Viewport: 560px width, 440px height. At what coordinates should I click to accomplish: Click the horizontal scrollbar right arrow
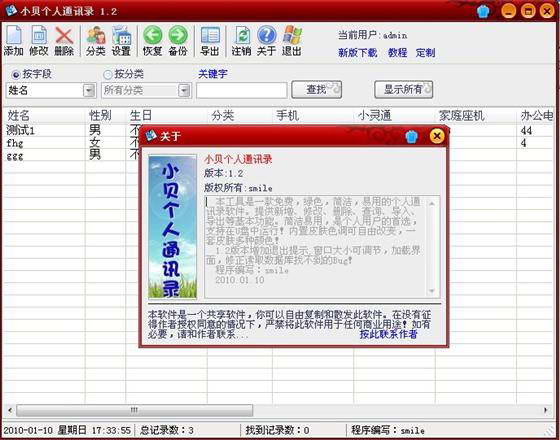(545, 410)
